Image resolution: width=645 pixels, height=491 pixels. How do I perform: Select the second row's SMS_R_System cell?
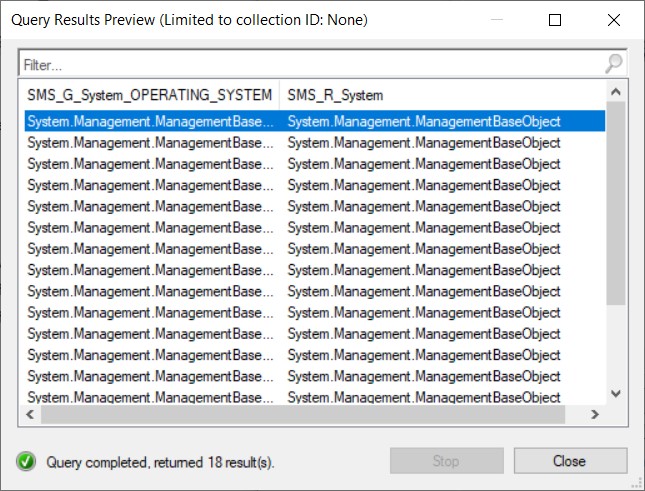[x=424, y=142]
